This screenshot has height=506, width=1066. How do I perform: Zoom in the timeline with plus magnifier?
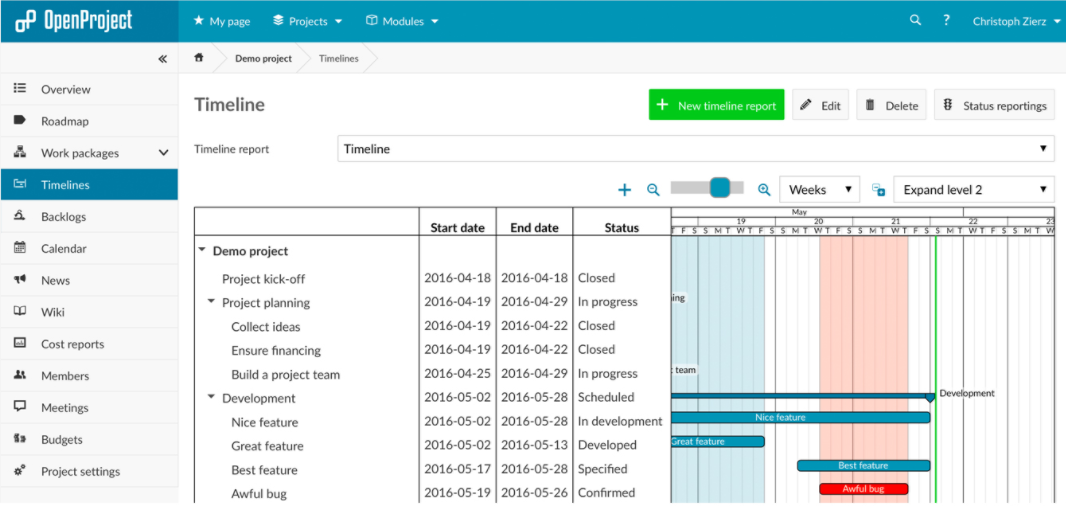coord(764,190)
